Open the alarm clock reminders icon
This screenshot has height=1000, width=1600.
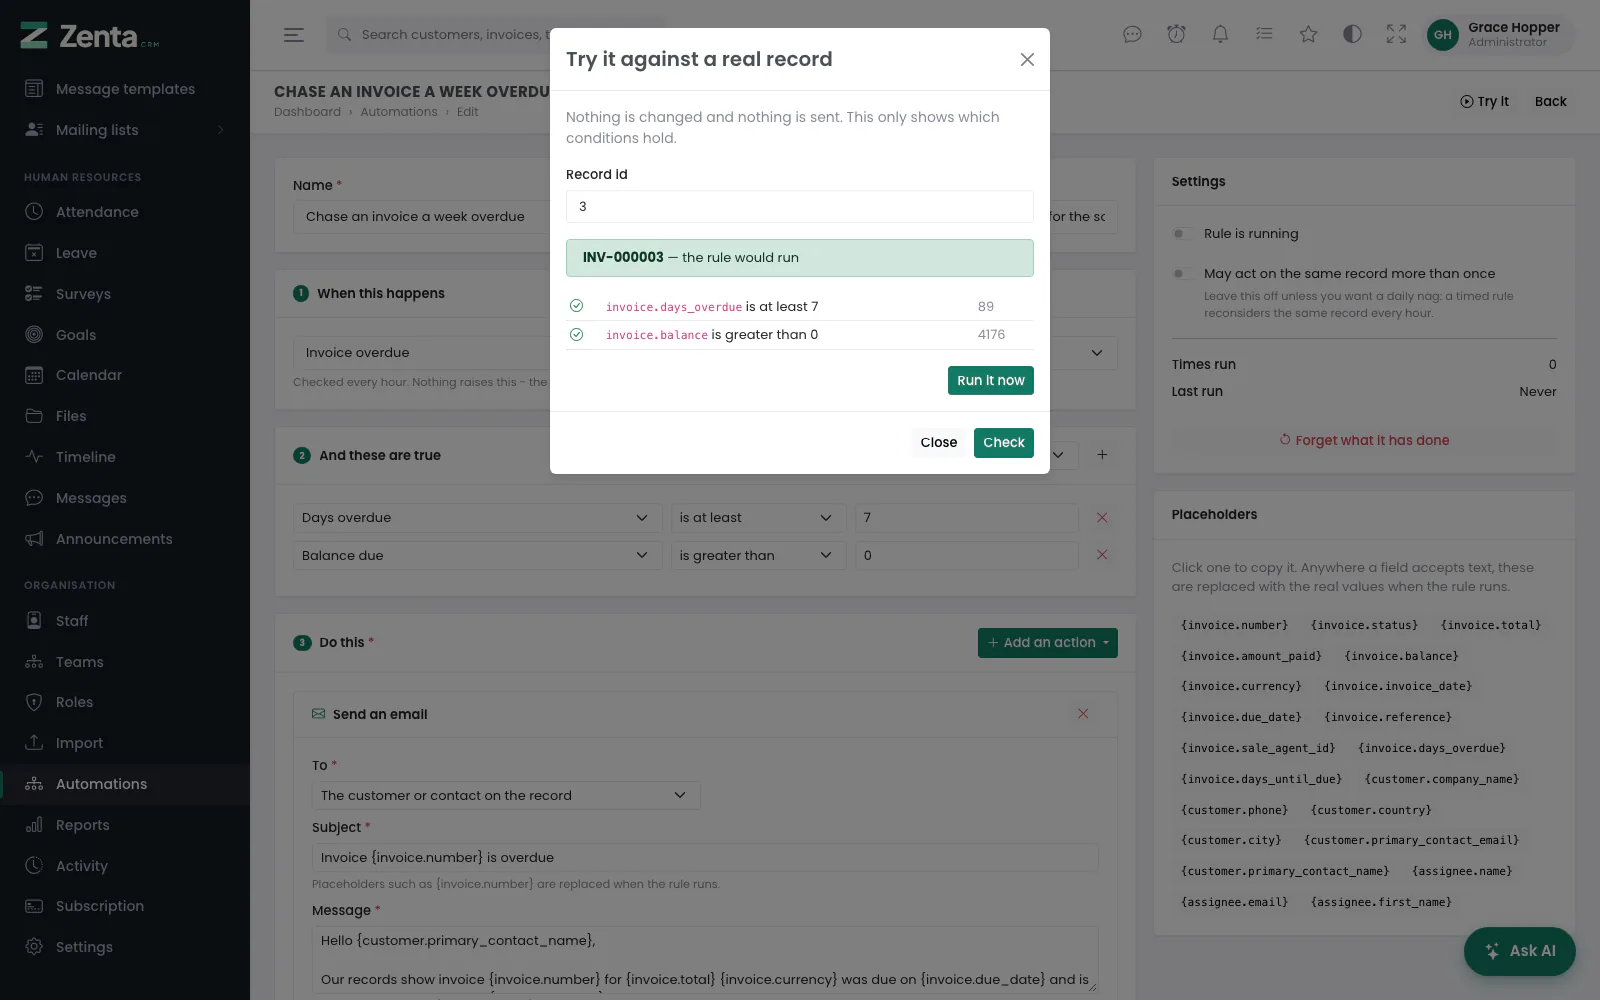(1176, 35)
